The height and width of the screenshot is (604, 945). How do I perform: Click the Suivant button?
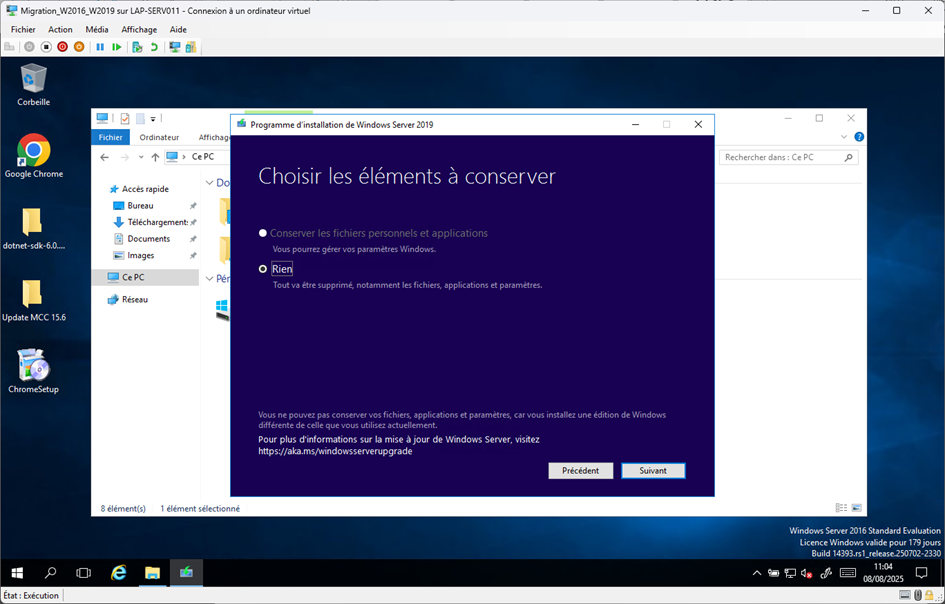pos(653,471)
